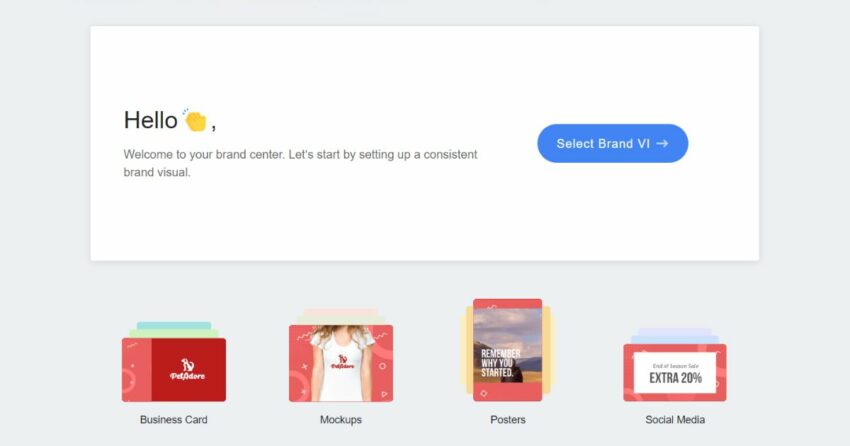The height and width of the screenshot is (446, 850).
Task: Click the welcome to your brand center paragraph
Action: 300,163
